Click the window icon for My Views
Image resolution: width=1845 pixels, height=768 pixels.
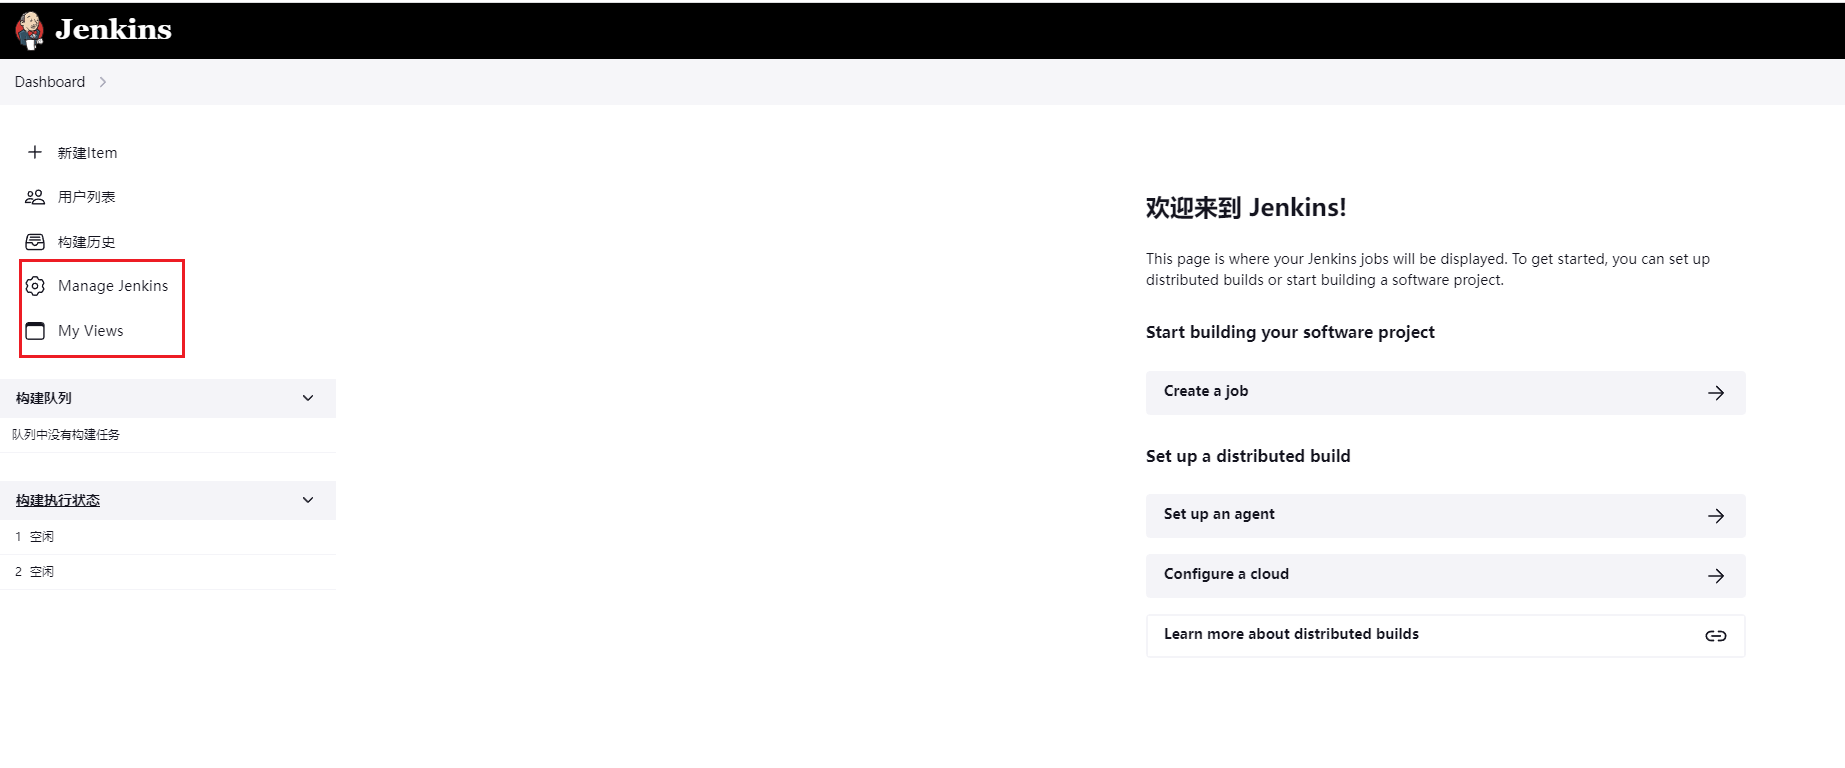35,331
